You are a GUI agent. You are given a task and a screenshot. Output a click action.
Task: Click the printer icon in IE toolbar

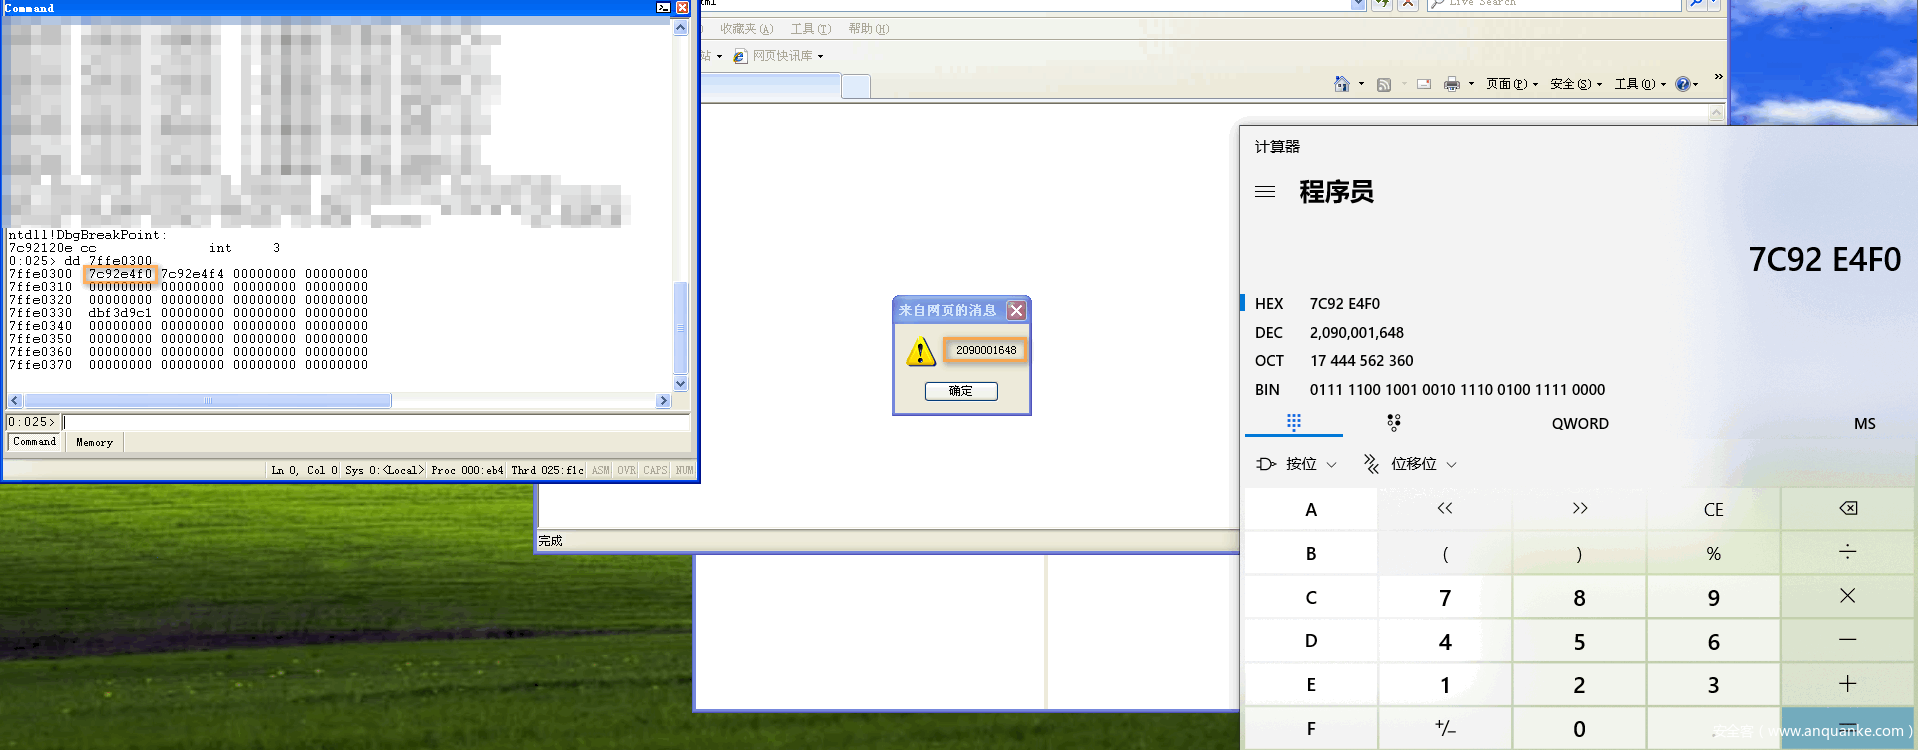(x=1452, y=84)
